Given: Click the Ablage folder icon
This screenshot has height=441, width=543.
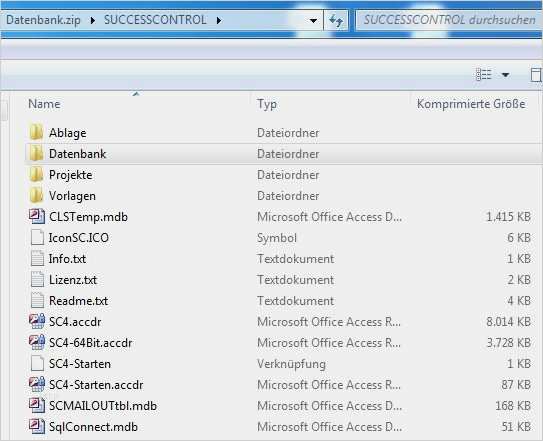Looking at the screenshot, I should (x=36, y=133).
